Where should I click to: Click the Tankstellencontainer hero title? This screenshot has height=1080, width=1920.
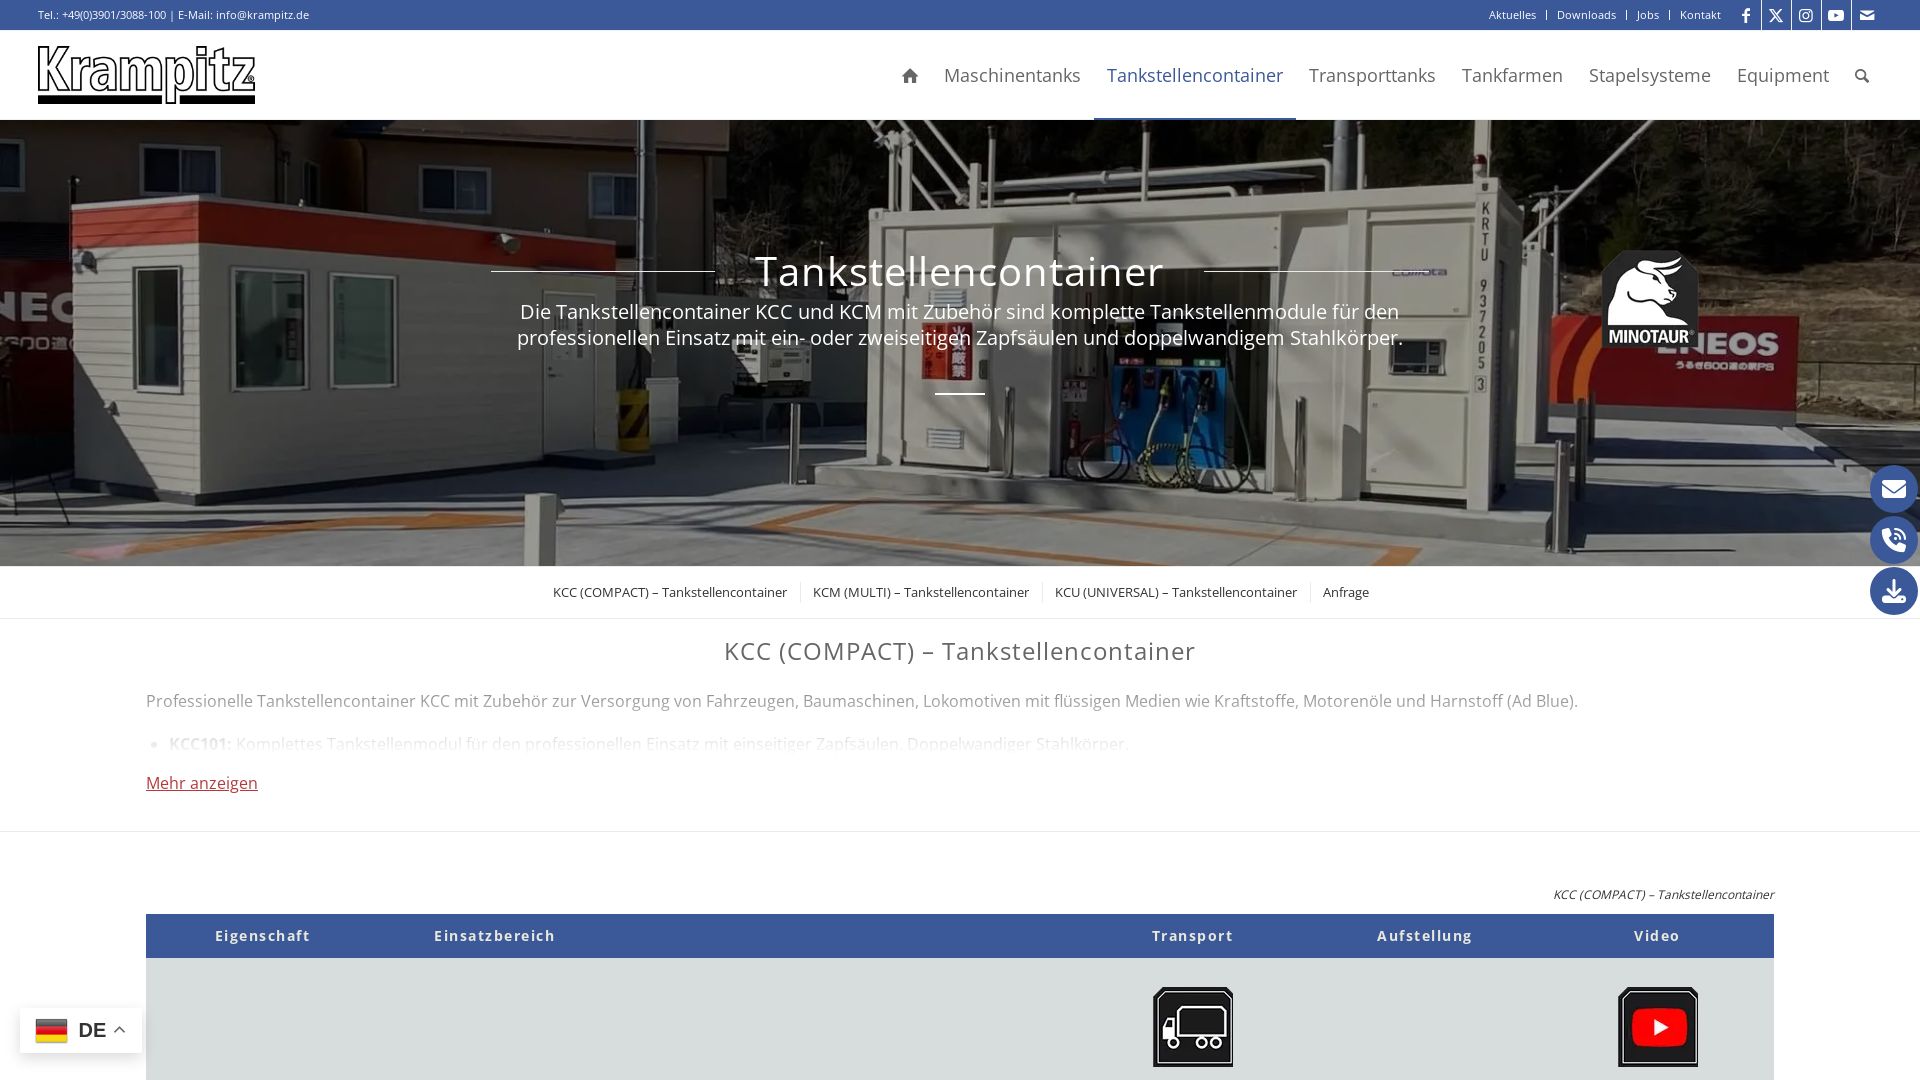pyautogui.click(x=959, y=271)
